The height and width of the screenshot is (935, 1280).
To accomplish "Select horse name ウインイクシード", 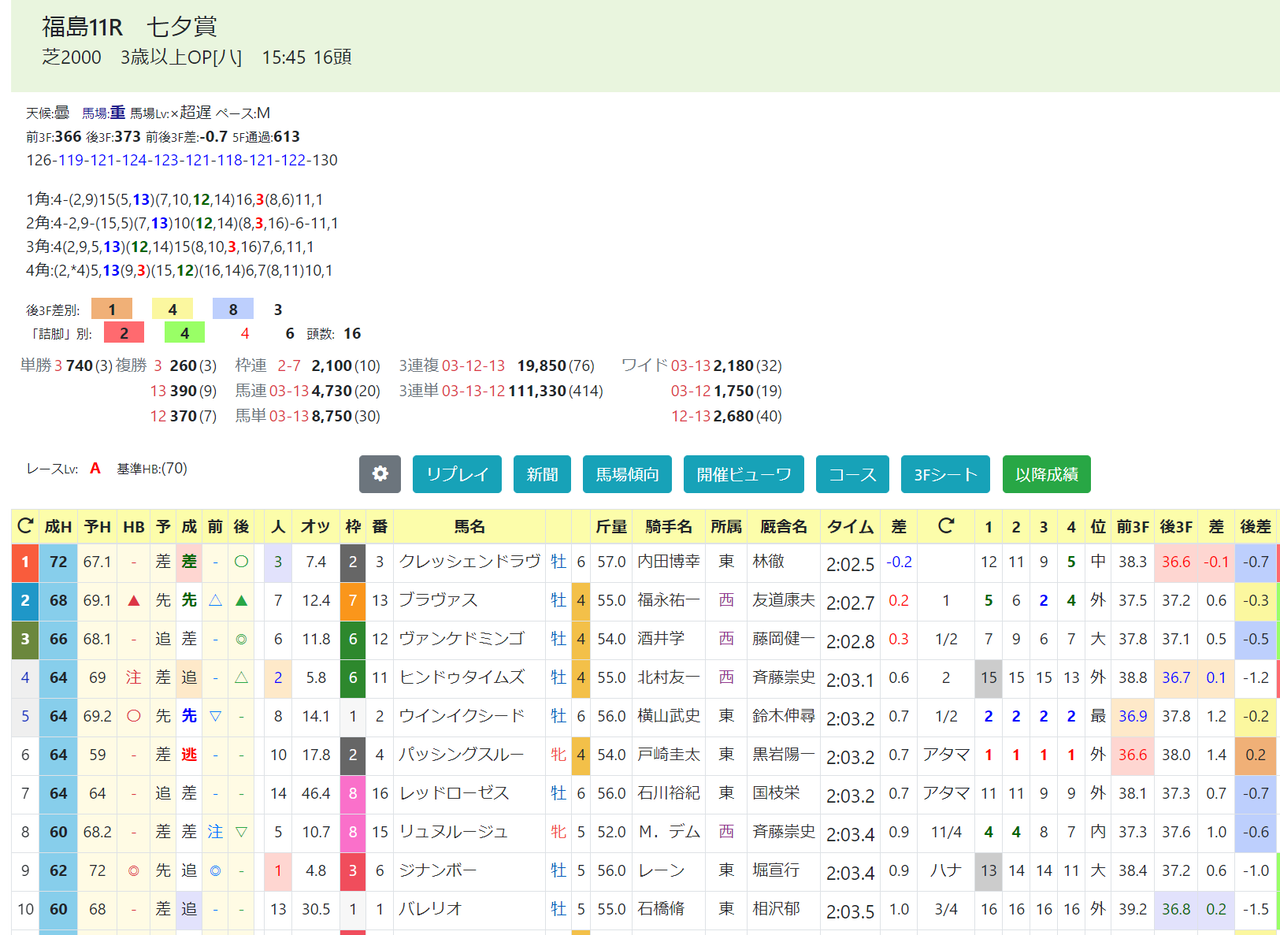I will 461,716.
